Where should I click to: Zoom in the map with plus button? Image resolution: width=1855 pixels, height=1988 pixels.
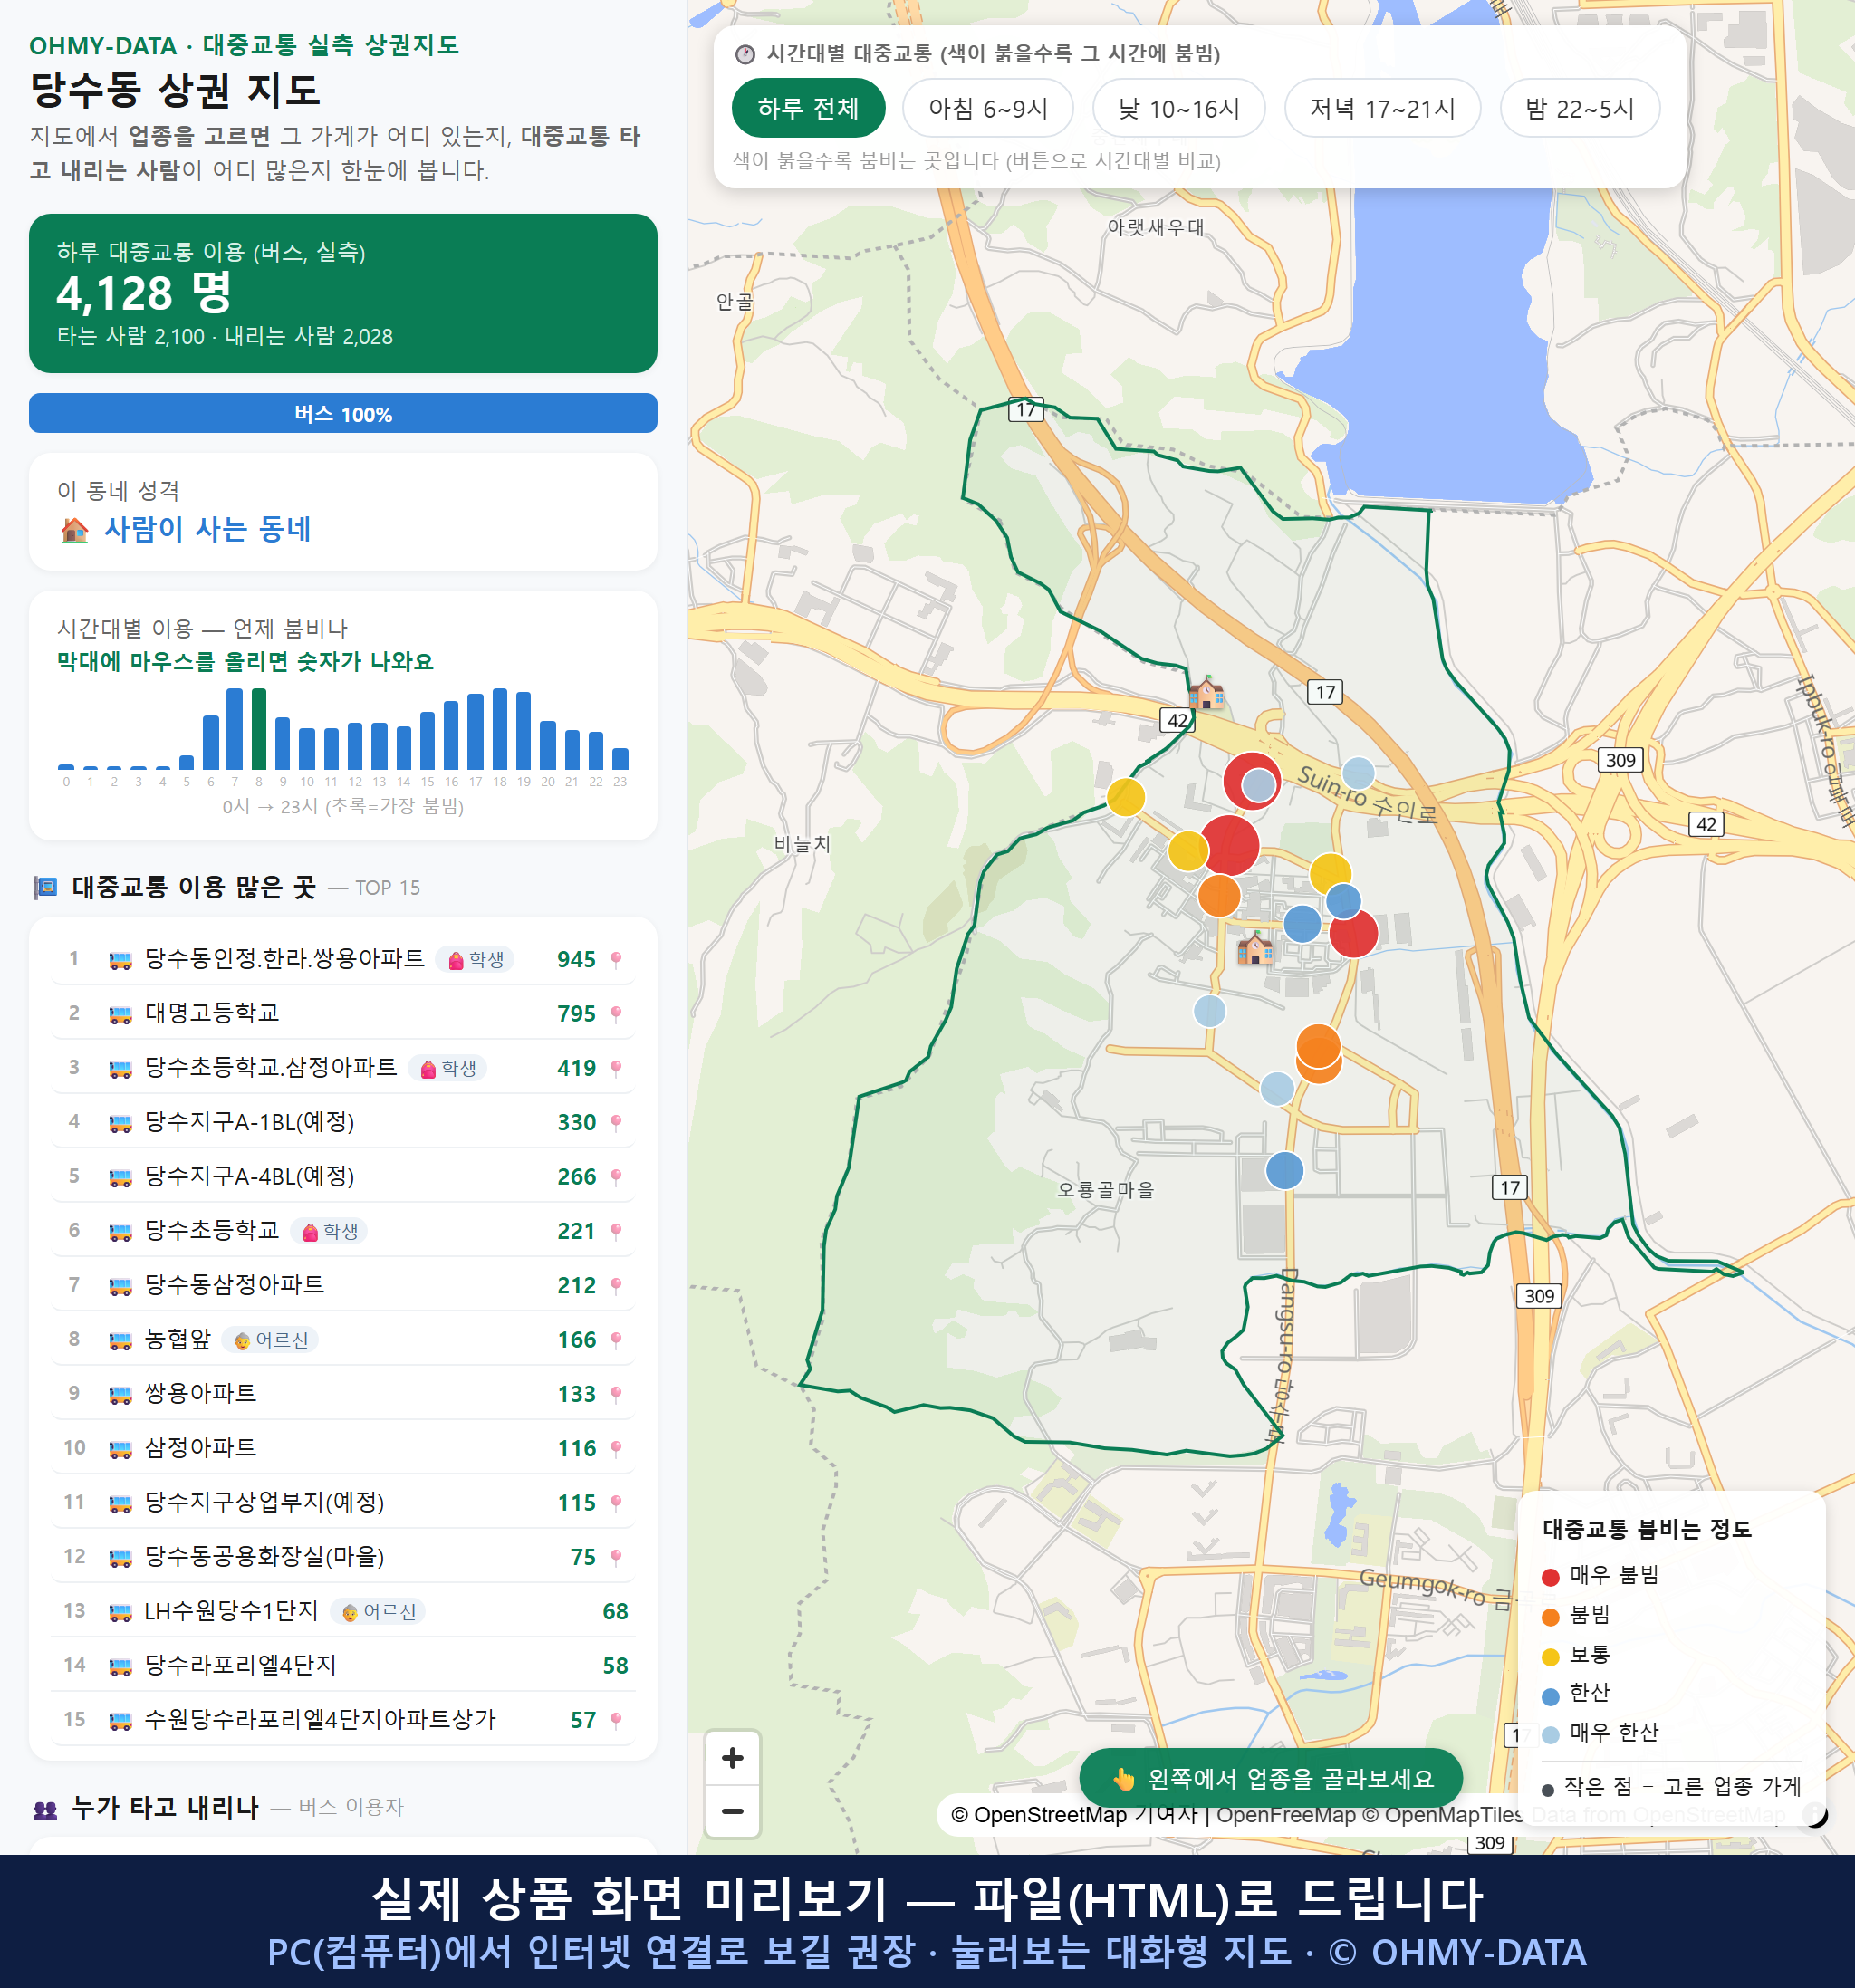coord(733,1757)
